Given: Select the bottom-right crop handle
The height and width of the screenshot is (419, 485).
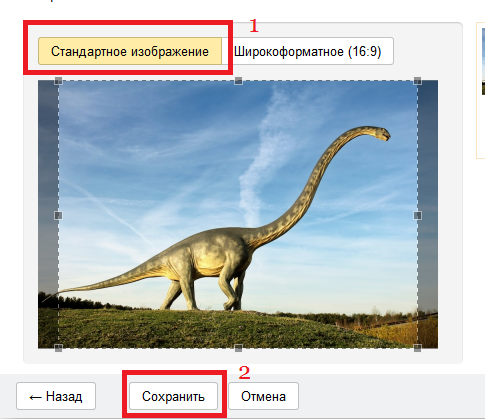Looking at the screenshot, I should (417, 348).
